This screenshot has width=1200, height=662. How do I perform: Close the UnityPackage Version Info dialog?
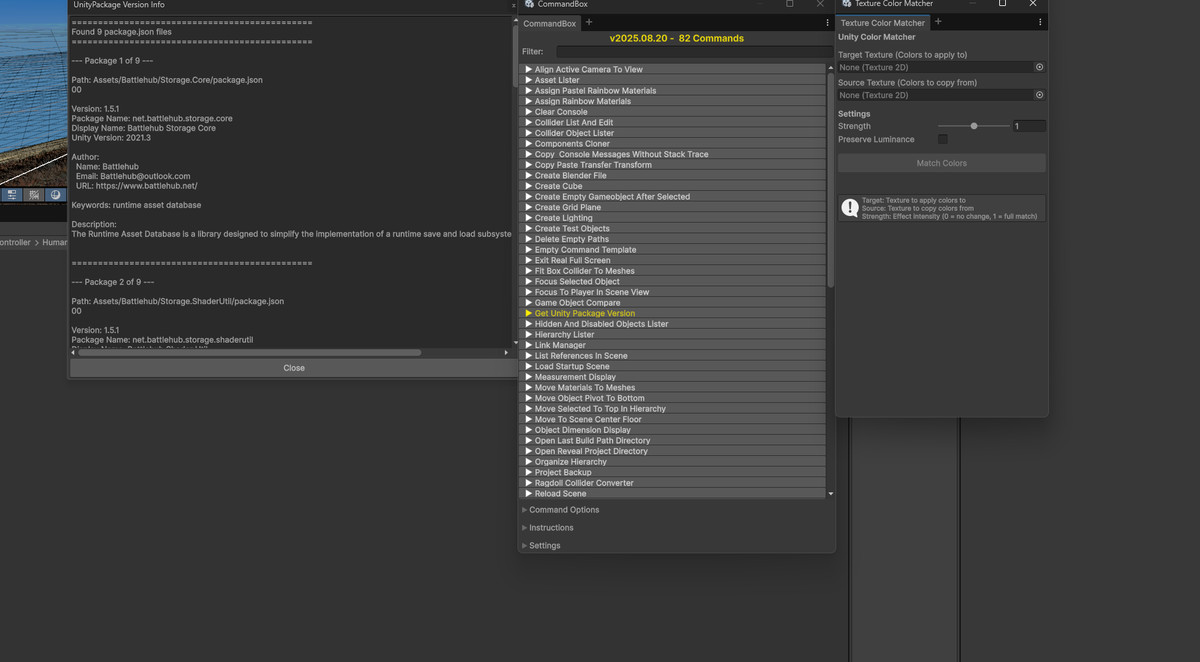tap(293, 368)
